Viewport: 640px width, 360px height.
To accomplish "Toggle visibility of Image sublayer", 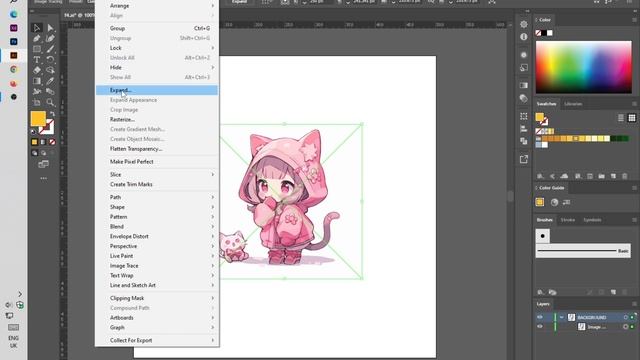I will 540,327.
